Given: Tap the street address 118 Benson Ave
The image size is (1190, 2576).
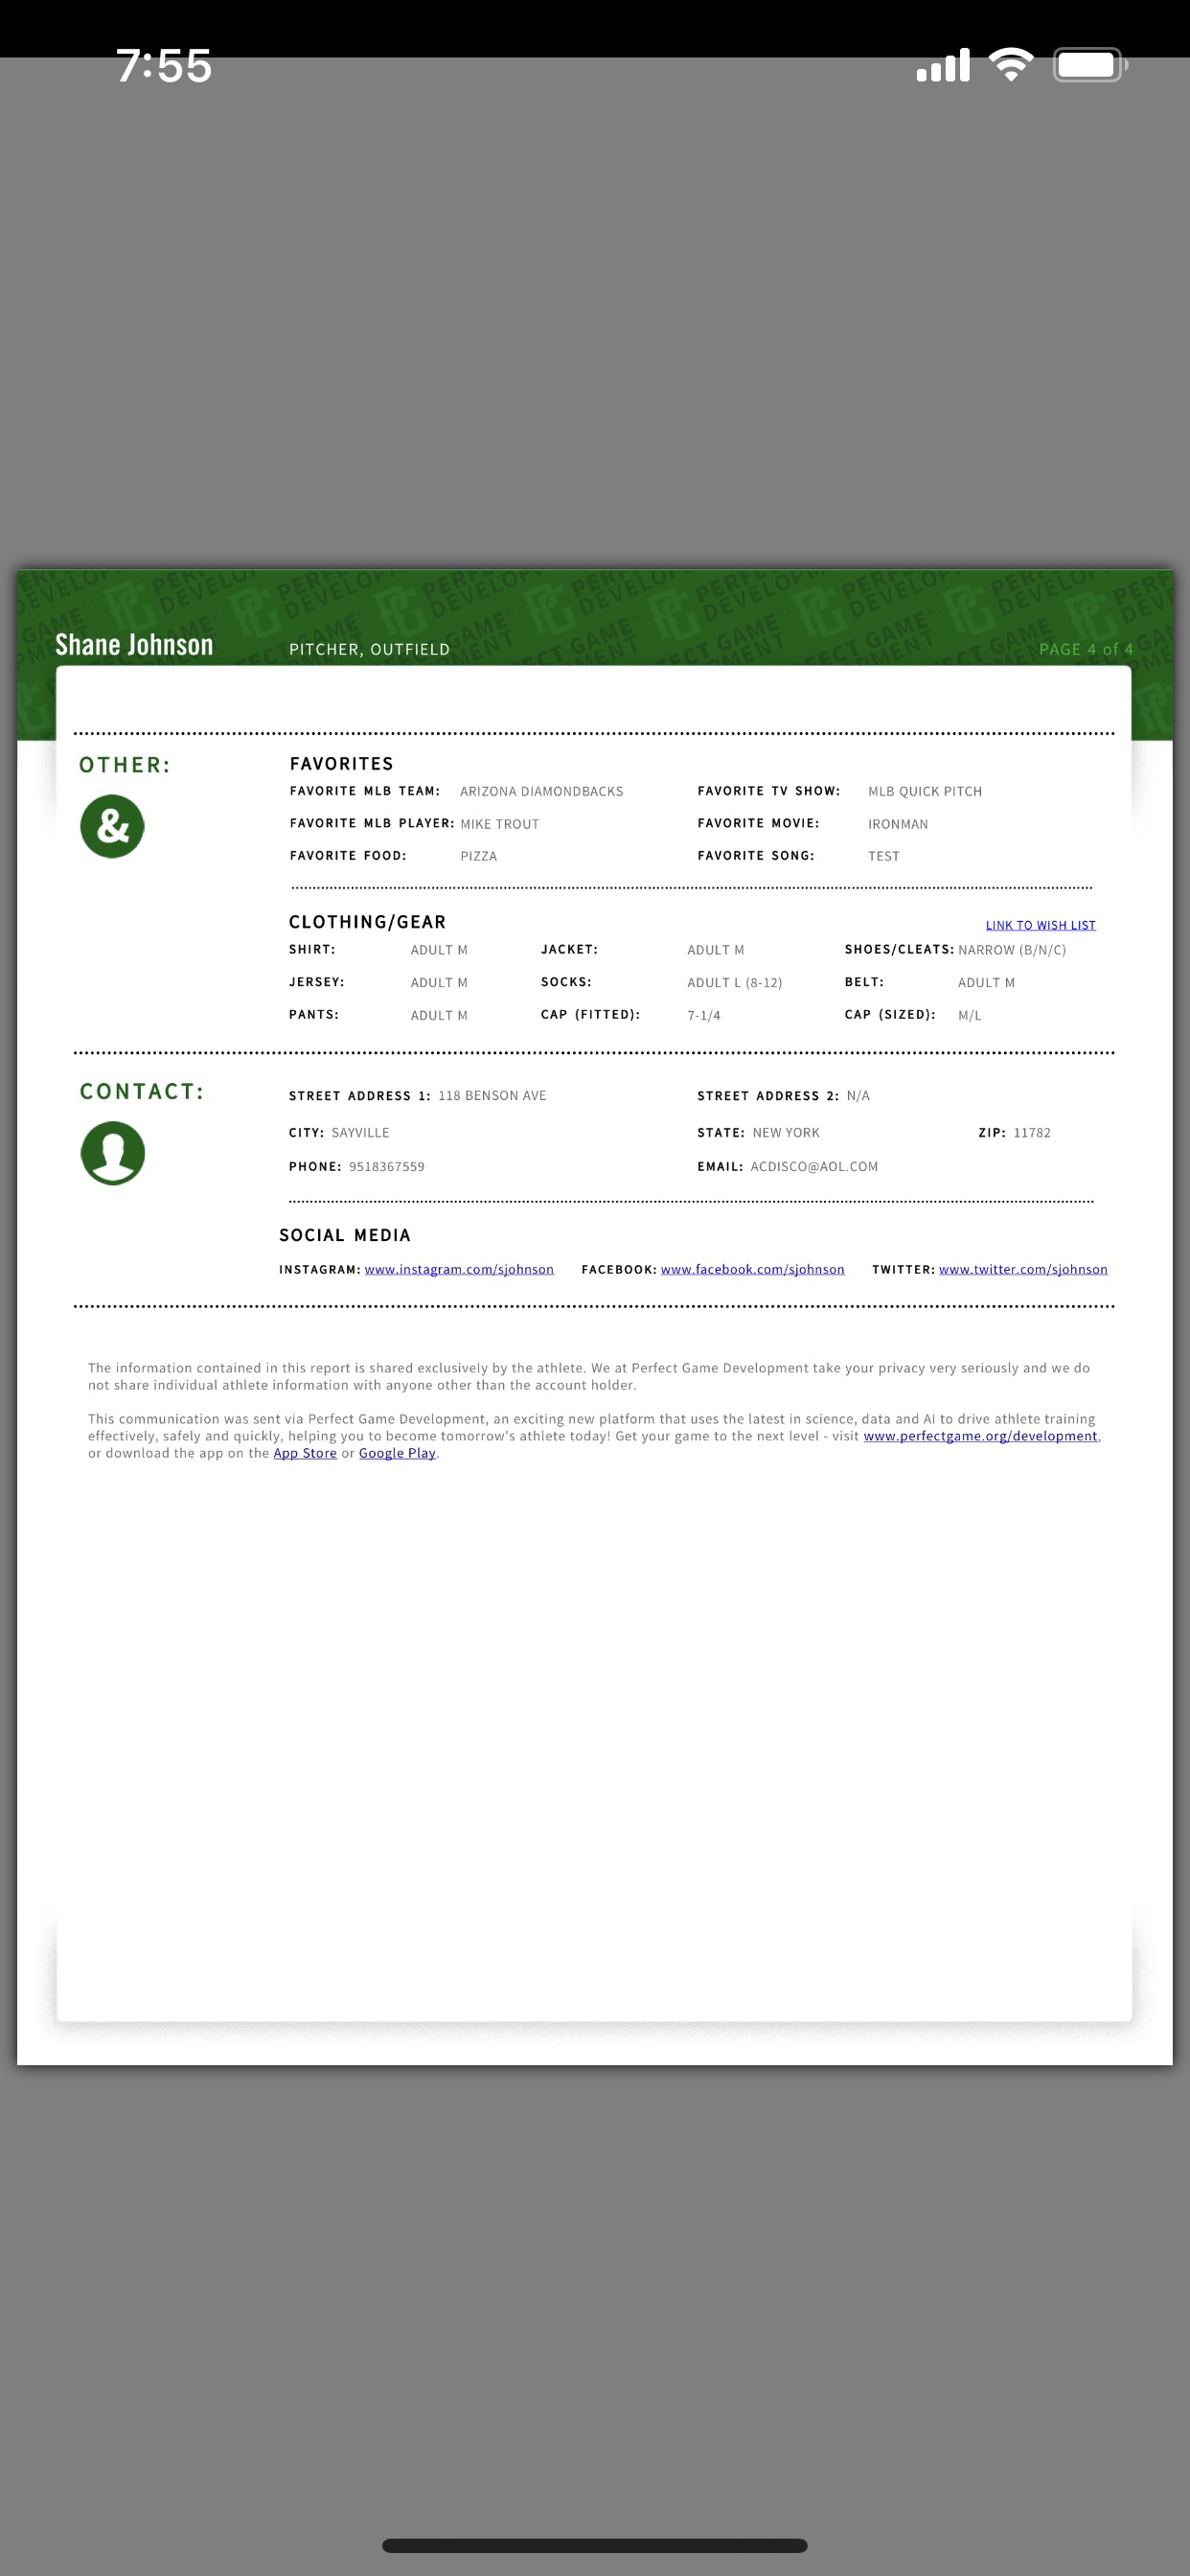Looking at the screenshot, I should (x=492, y=1095).
